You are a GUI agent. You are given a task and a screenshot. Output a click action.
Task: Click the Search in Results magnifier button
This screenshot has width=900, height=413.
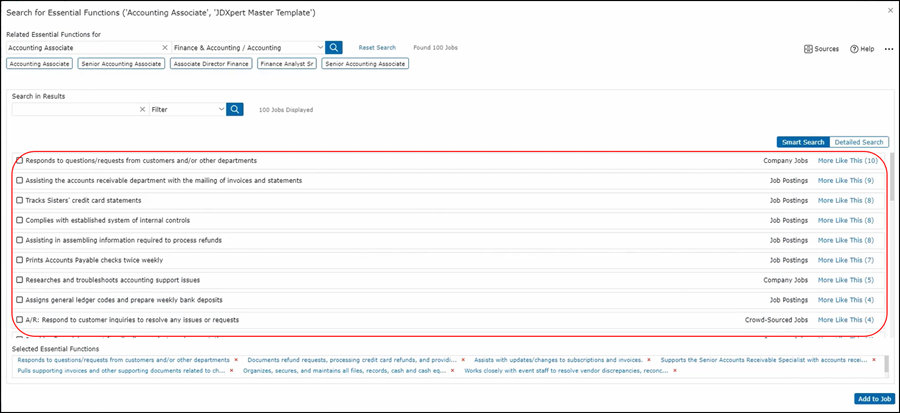click(x=235, y=109)
